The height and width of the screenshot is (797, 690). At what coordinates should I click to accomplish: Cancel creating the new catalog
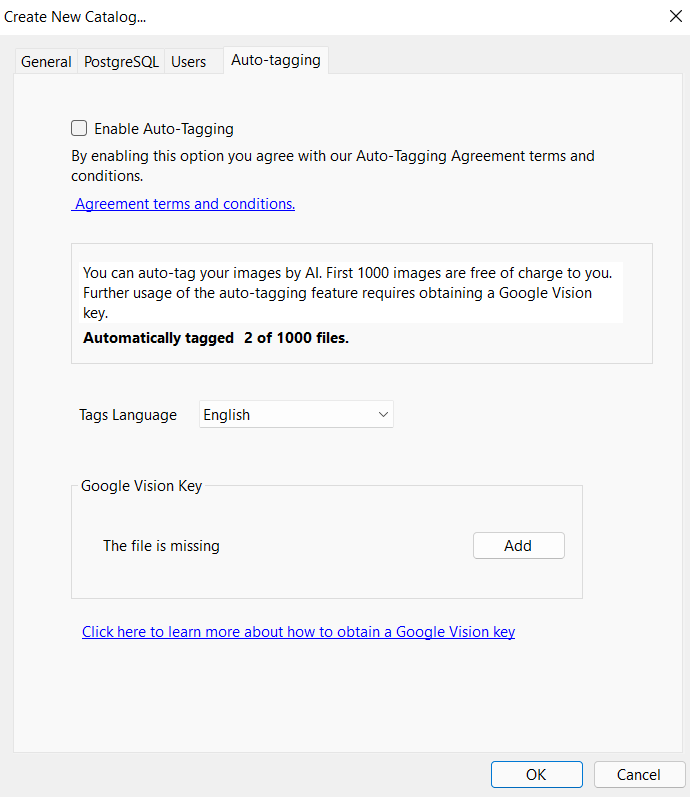pos(638,774)
